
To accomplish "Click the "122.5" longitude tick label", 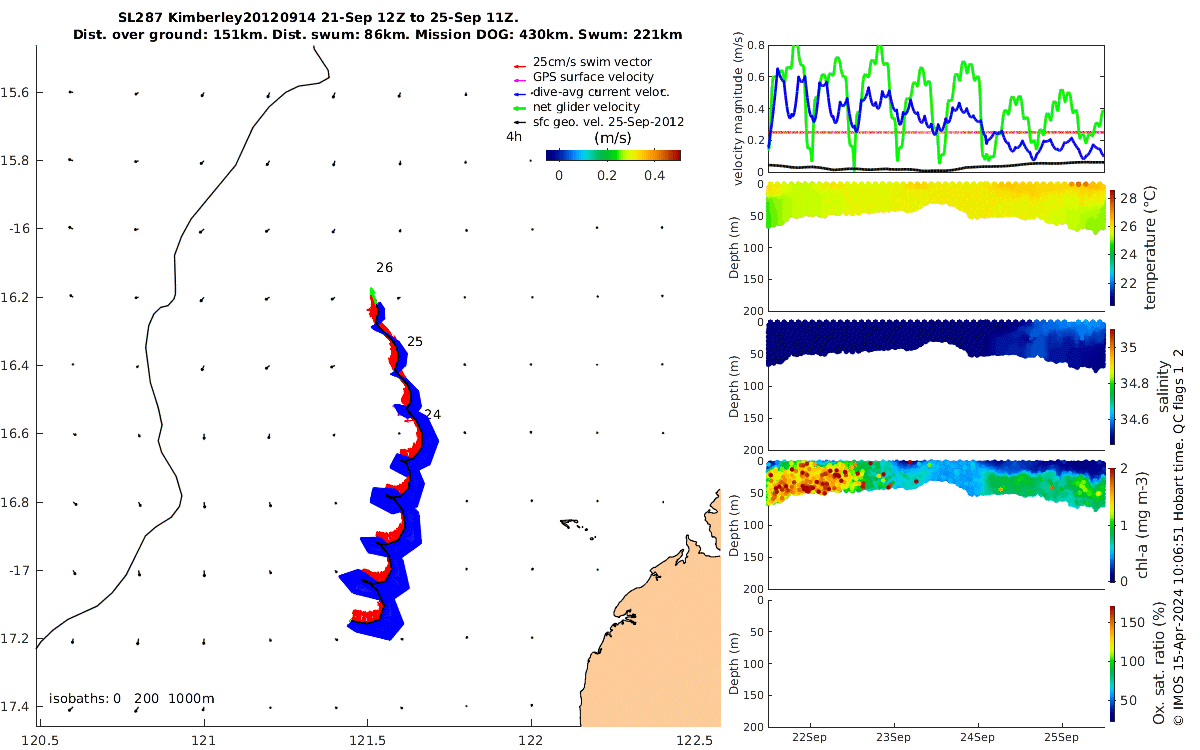I will pyautogui.click(x=696, y=740).
